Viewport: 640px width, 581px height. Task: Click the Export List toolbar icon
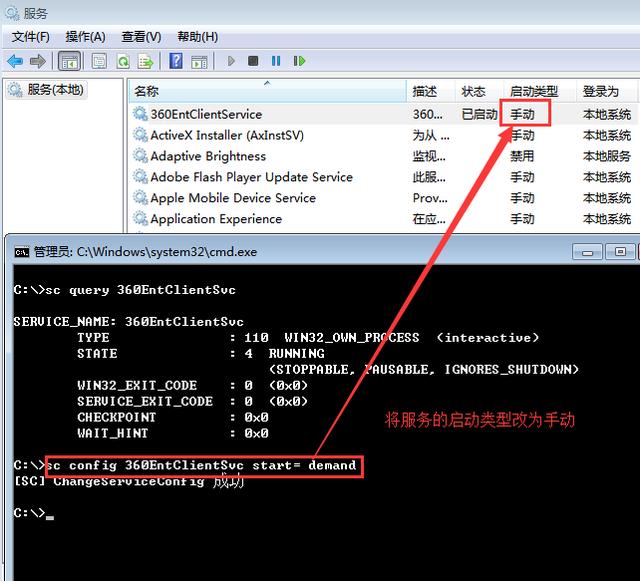coord(146,61)
